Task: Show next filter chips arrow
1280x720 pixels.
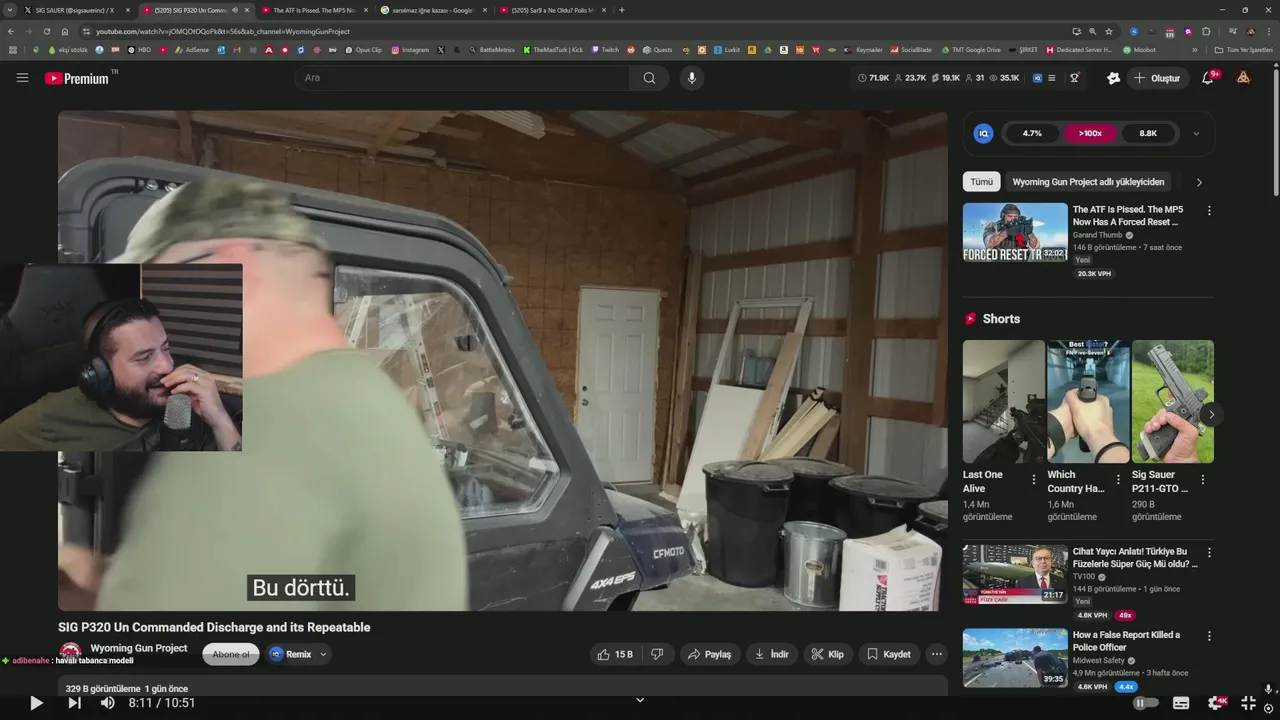Action: coord(1199,182)
